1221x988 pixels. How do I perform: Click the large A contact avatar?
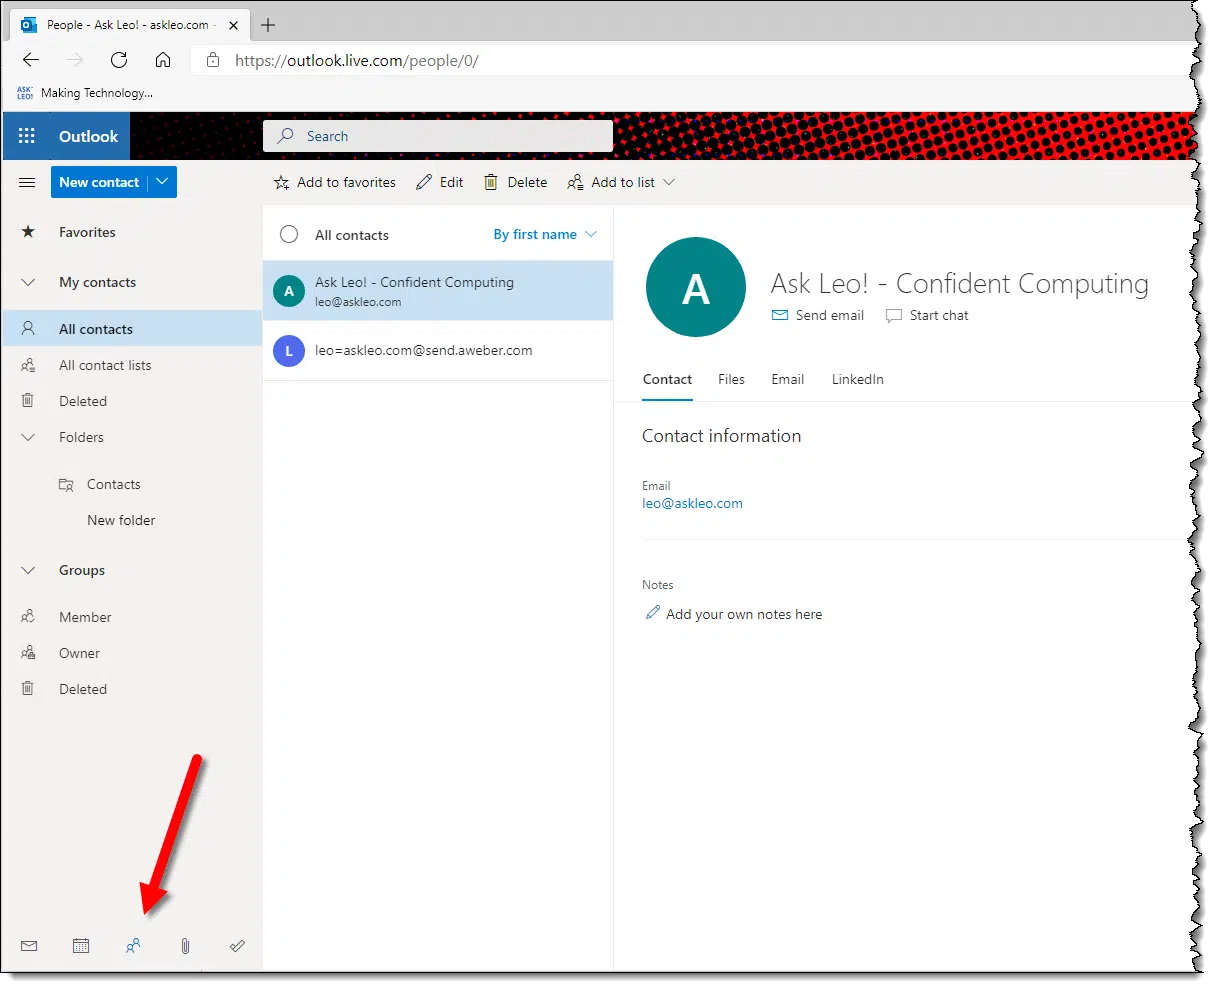[x=696, y=287]
